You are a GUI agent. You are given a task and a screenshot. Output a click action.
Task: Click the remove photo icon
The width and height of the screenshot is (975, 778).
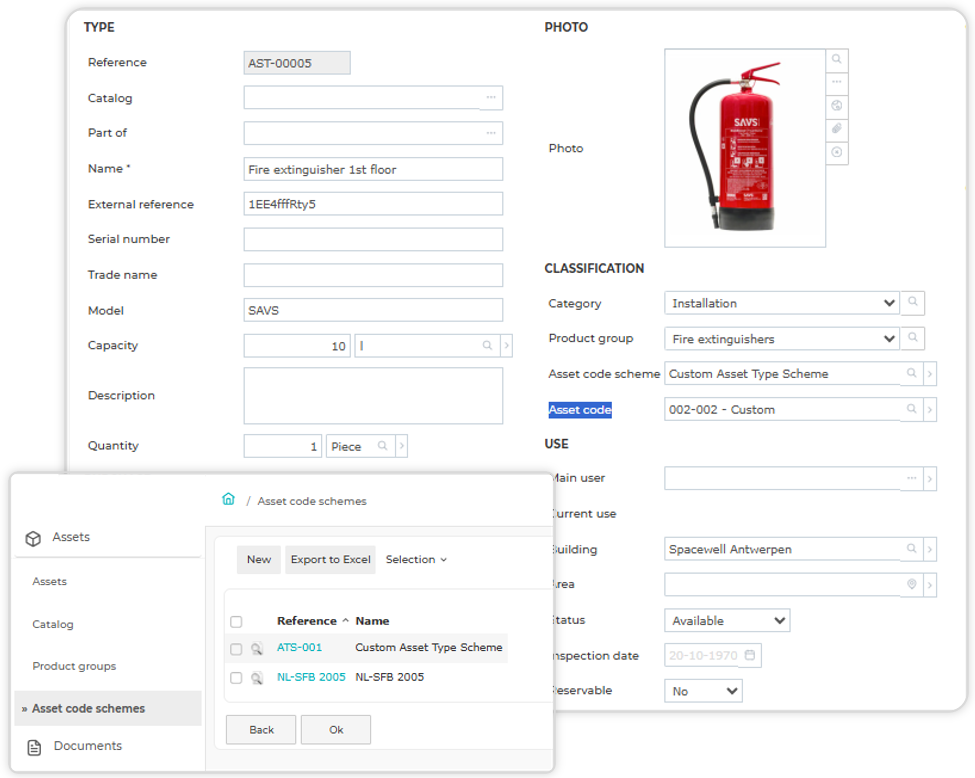click(837, 152)
